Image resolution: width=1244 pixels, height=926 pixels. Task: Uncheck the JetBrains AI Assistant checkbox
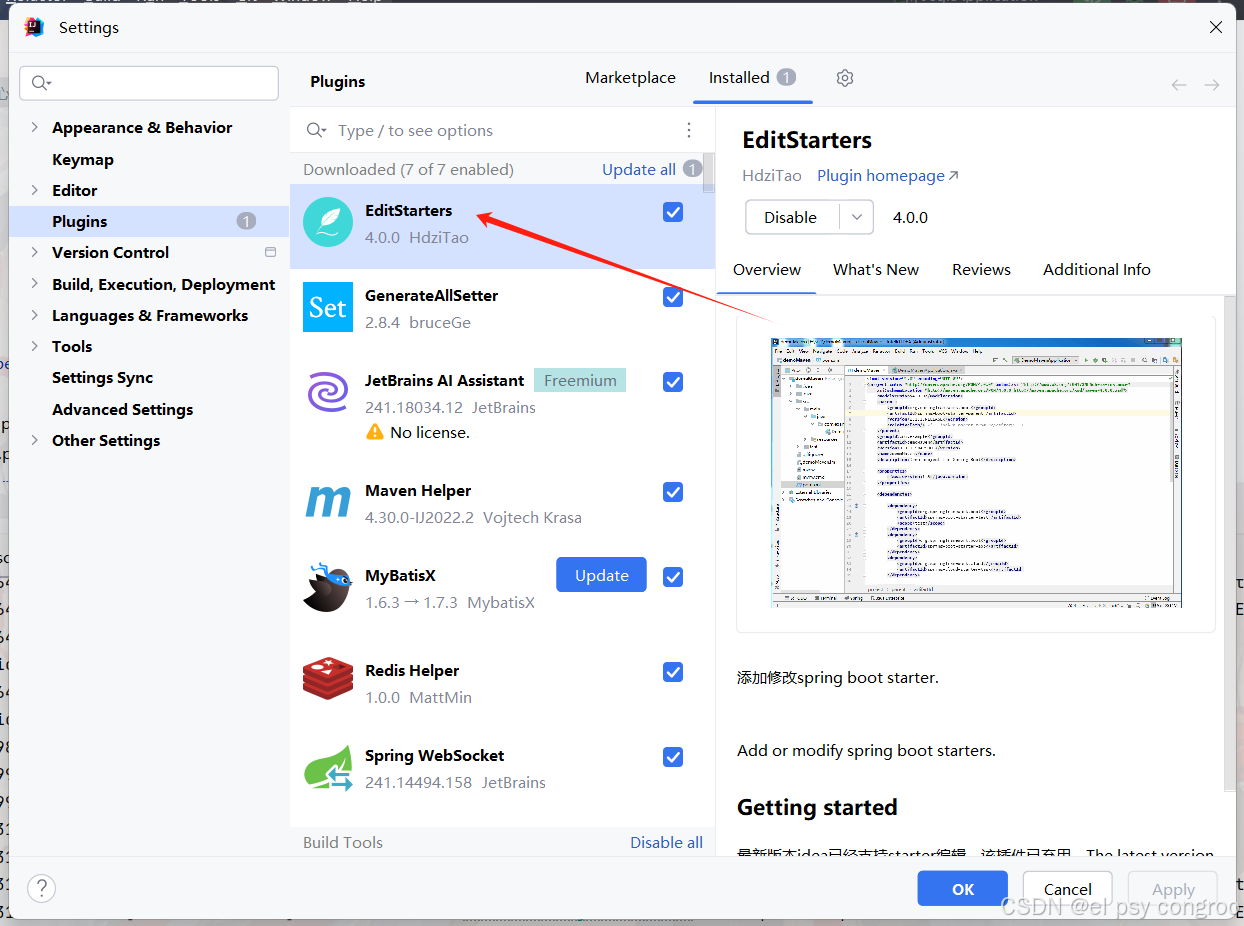click(x=673, y=382)
